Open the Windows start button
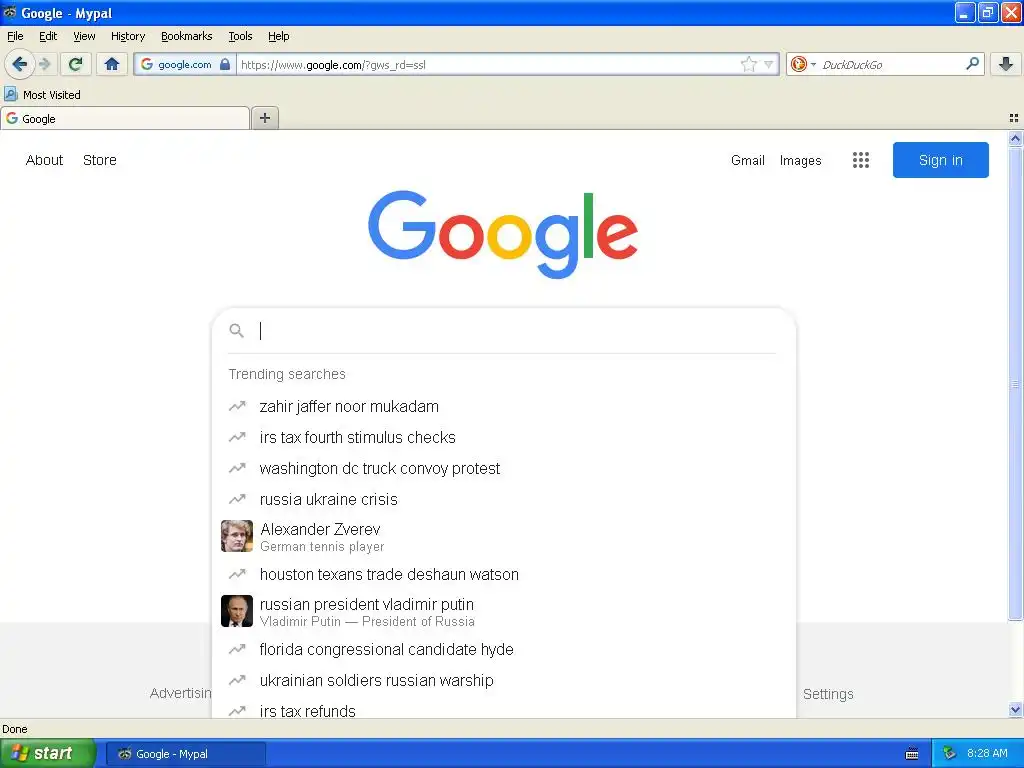Image resolution: width=1024 pixels, height=768 pixels. coord(48,753)
